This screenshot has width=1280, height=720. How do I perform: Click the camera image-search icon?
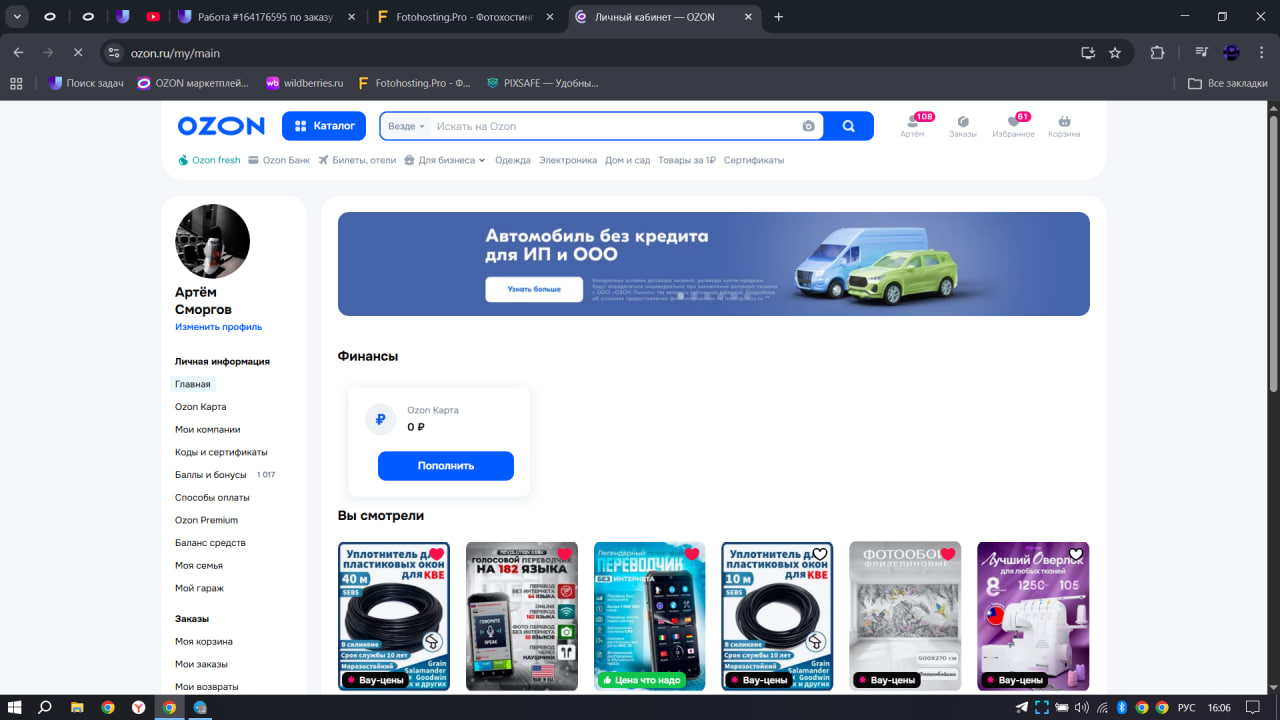(x=808, y=126)
